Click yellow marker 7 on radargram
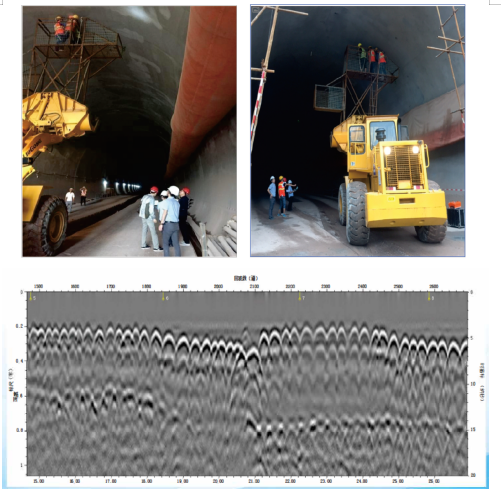The image size is (501, 494). tap(300, 296)
